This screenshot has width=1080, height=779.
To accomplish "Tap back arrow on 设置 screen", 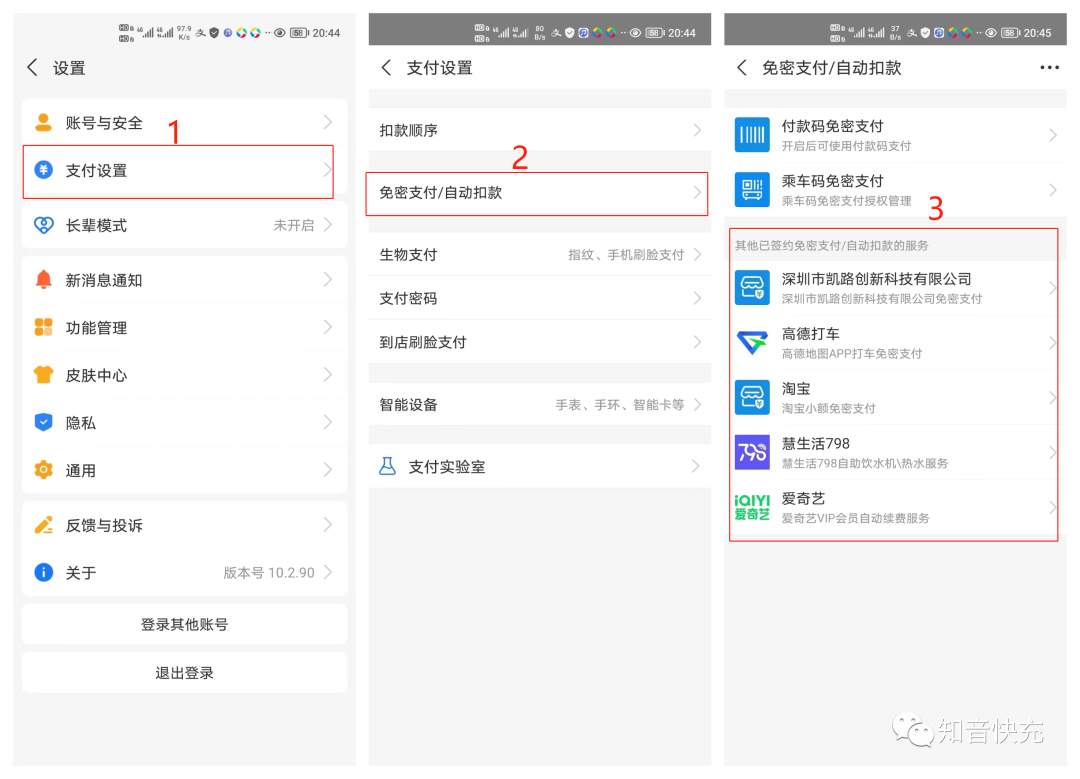I will click(x=32, y=67).
